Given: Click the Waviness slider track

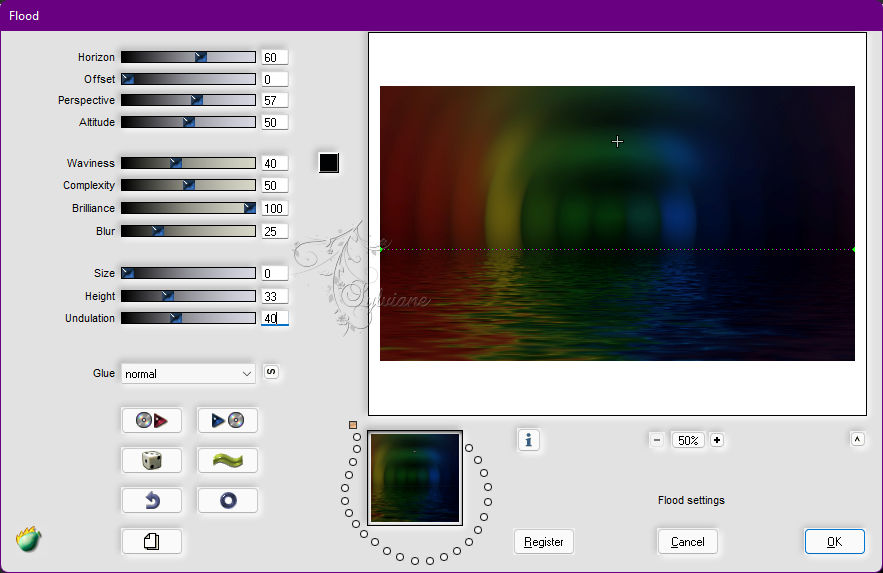Looking at the screenshot, I should coord(188,163).
